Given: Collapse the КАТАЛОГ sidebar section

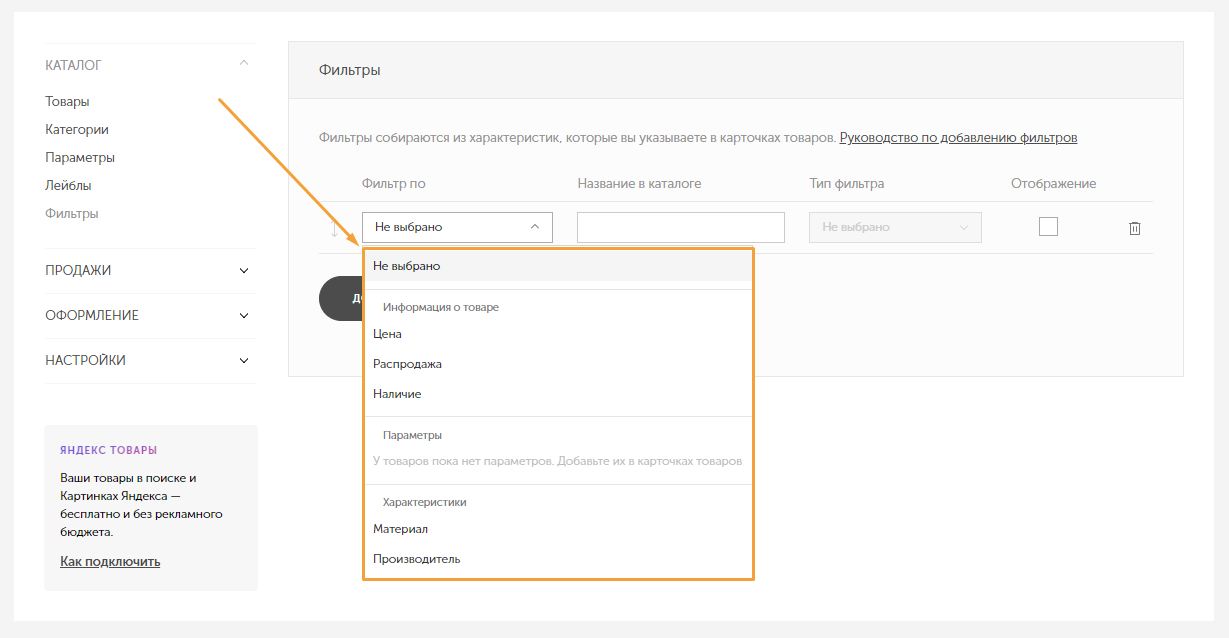Looking at the screenshot, I should [244, 65].
